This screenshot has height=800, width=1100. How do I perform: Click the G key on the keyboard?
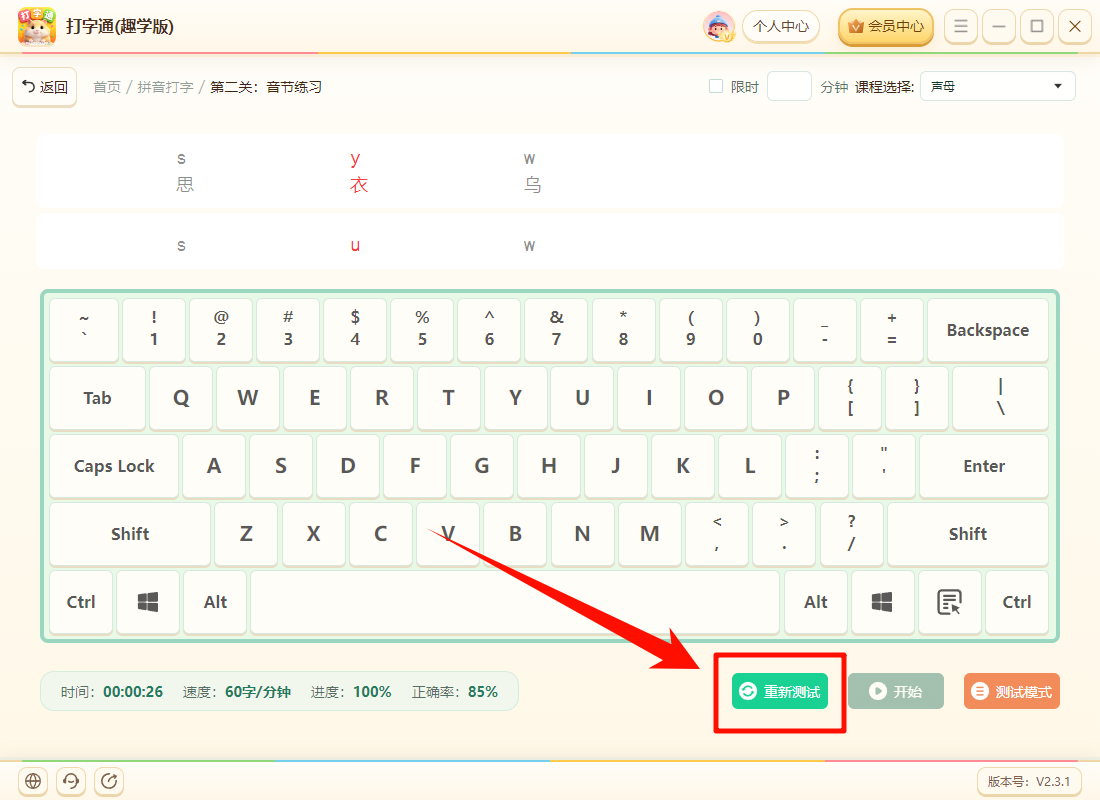(x=482, y=466)
